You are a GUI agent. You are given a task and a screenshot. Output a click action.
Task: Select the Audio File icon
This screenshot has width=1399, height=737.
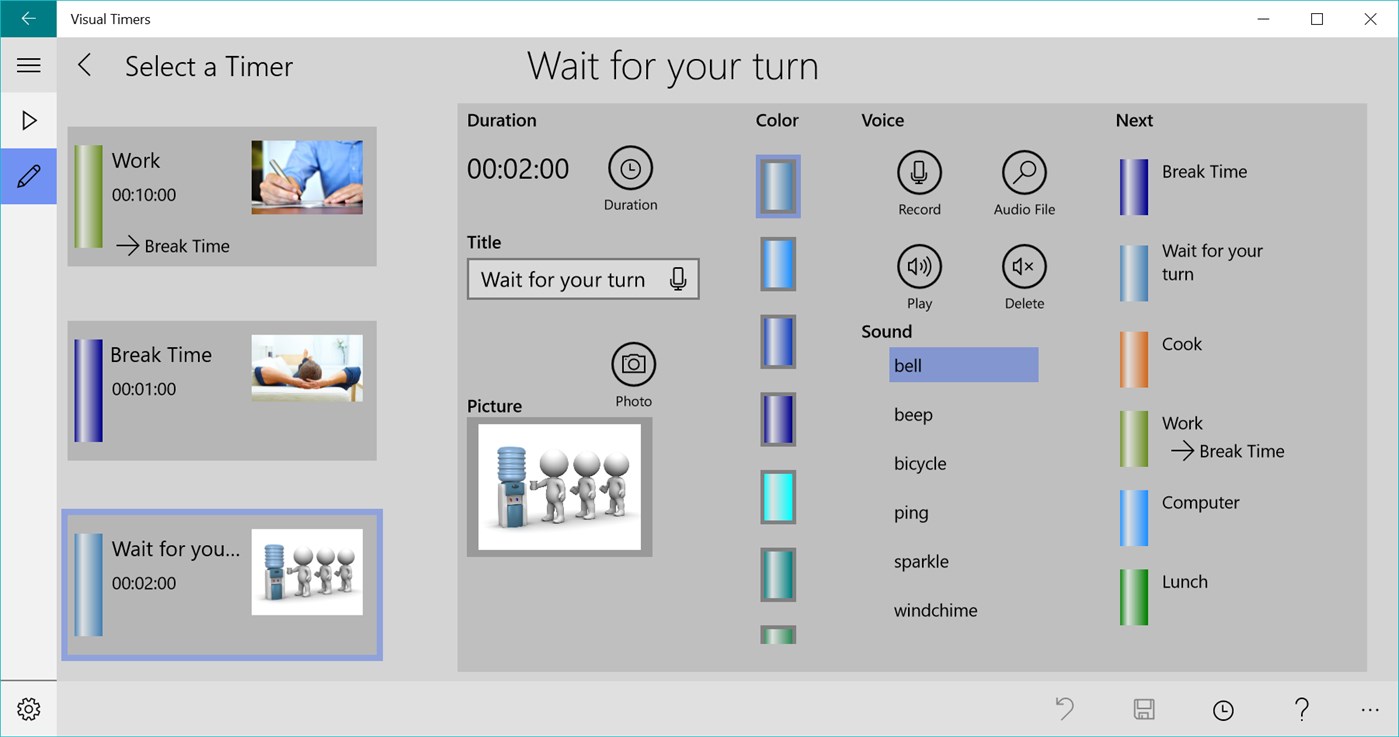click(x=1023, y=170)
